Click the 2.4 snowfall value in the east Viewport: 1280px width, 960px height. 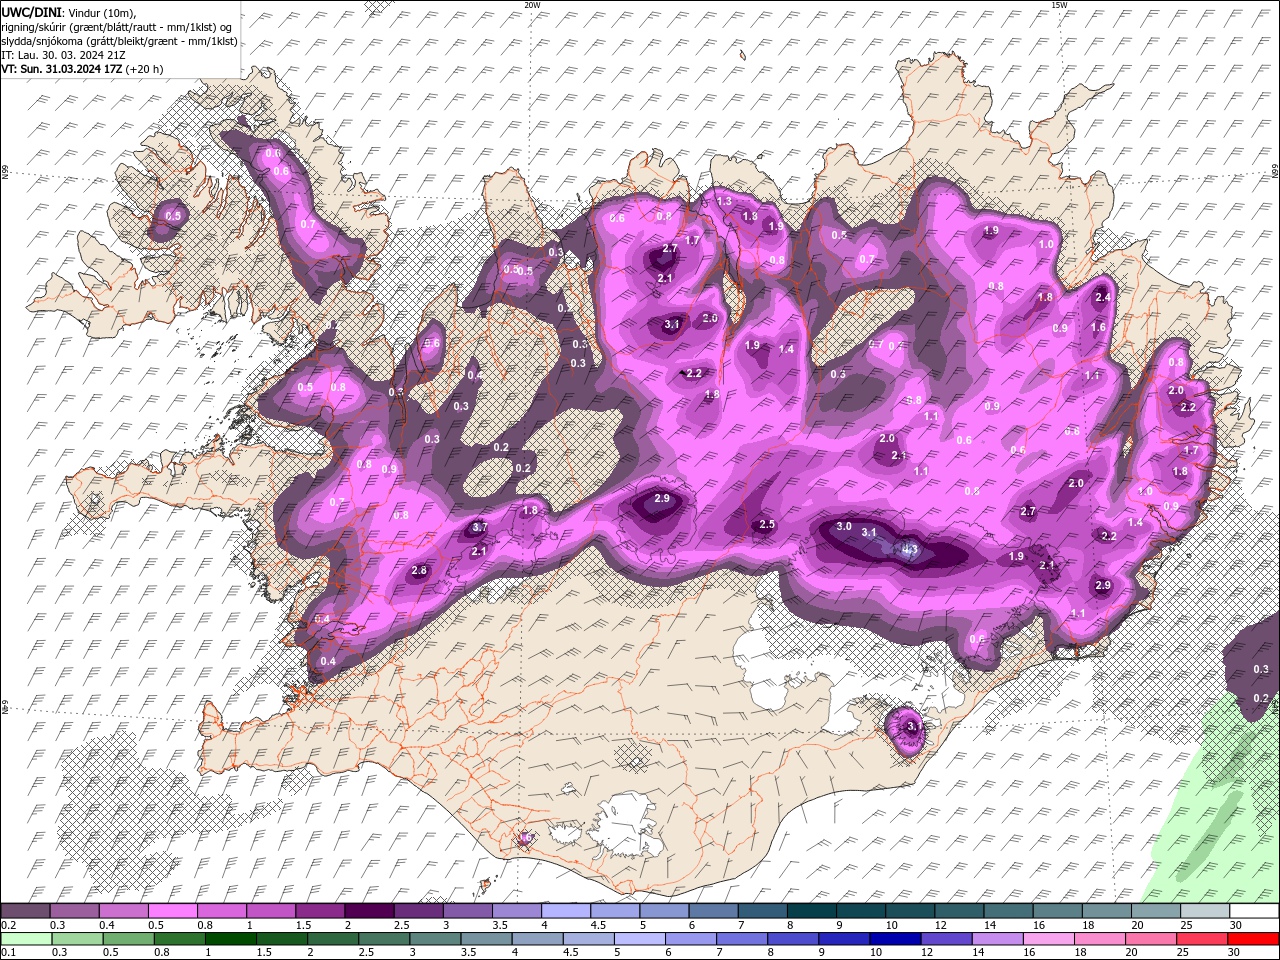pyautogui.click(x=1103, y=297)
